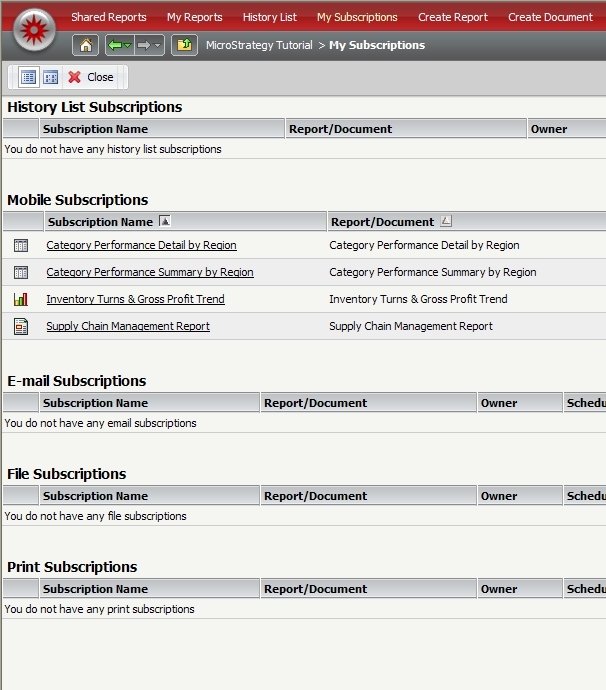This screenshot has height=690, width=606.
Task: Open Inventory Turns & Gross Profit Trend link
Action: [x=135, y=299]
